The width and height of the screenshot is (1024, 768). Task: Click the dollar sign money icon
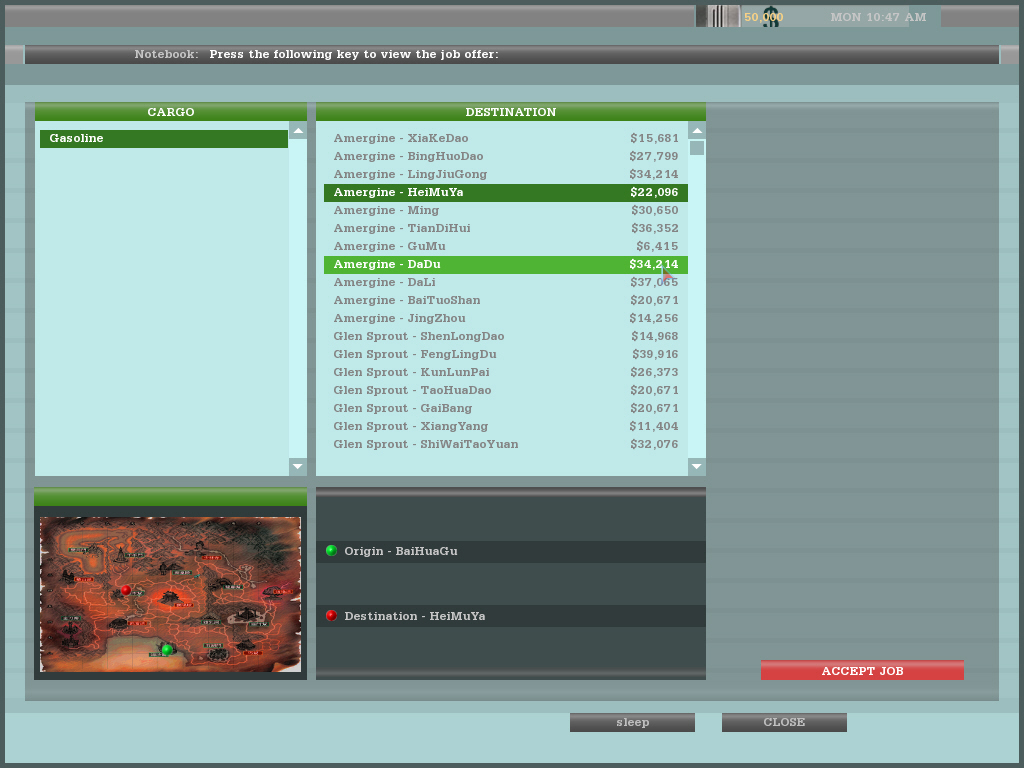[770, 17]
